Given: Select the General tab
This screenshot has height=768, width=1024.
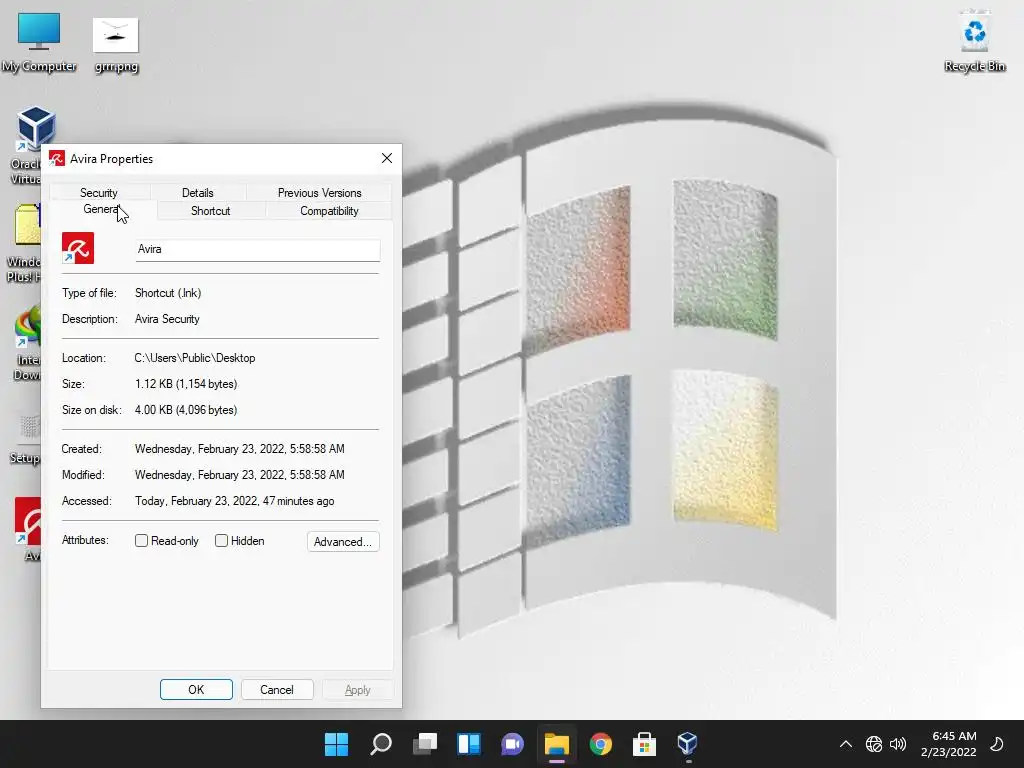Looking at the screenshot, I should [x=102, y=210].
